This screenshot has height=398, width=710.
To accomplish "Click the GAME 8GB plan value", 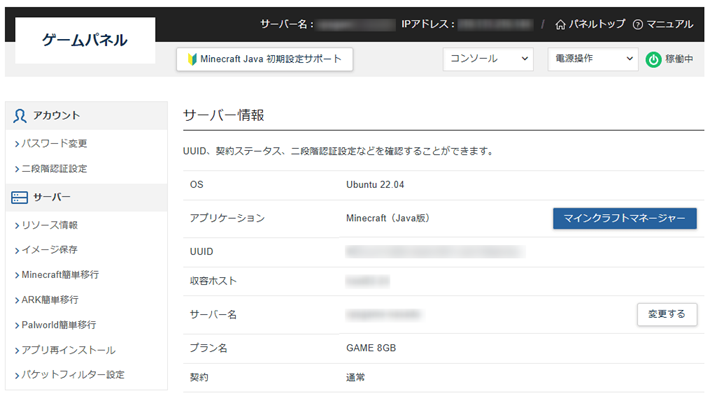I will pos(371,348).
